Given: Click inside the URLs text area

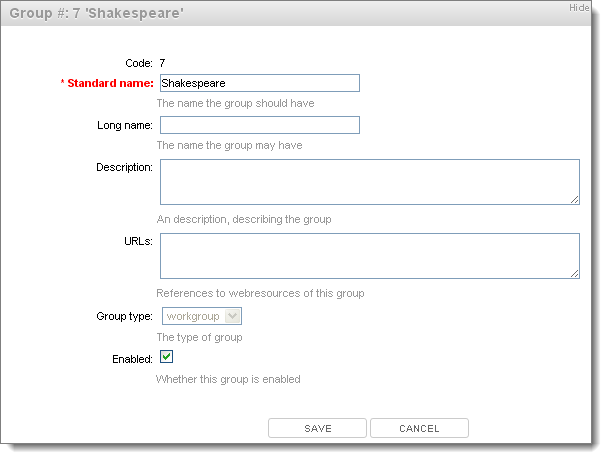Looking at the screenshot, I should pyautogui.click(x=370, y=256).
